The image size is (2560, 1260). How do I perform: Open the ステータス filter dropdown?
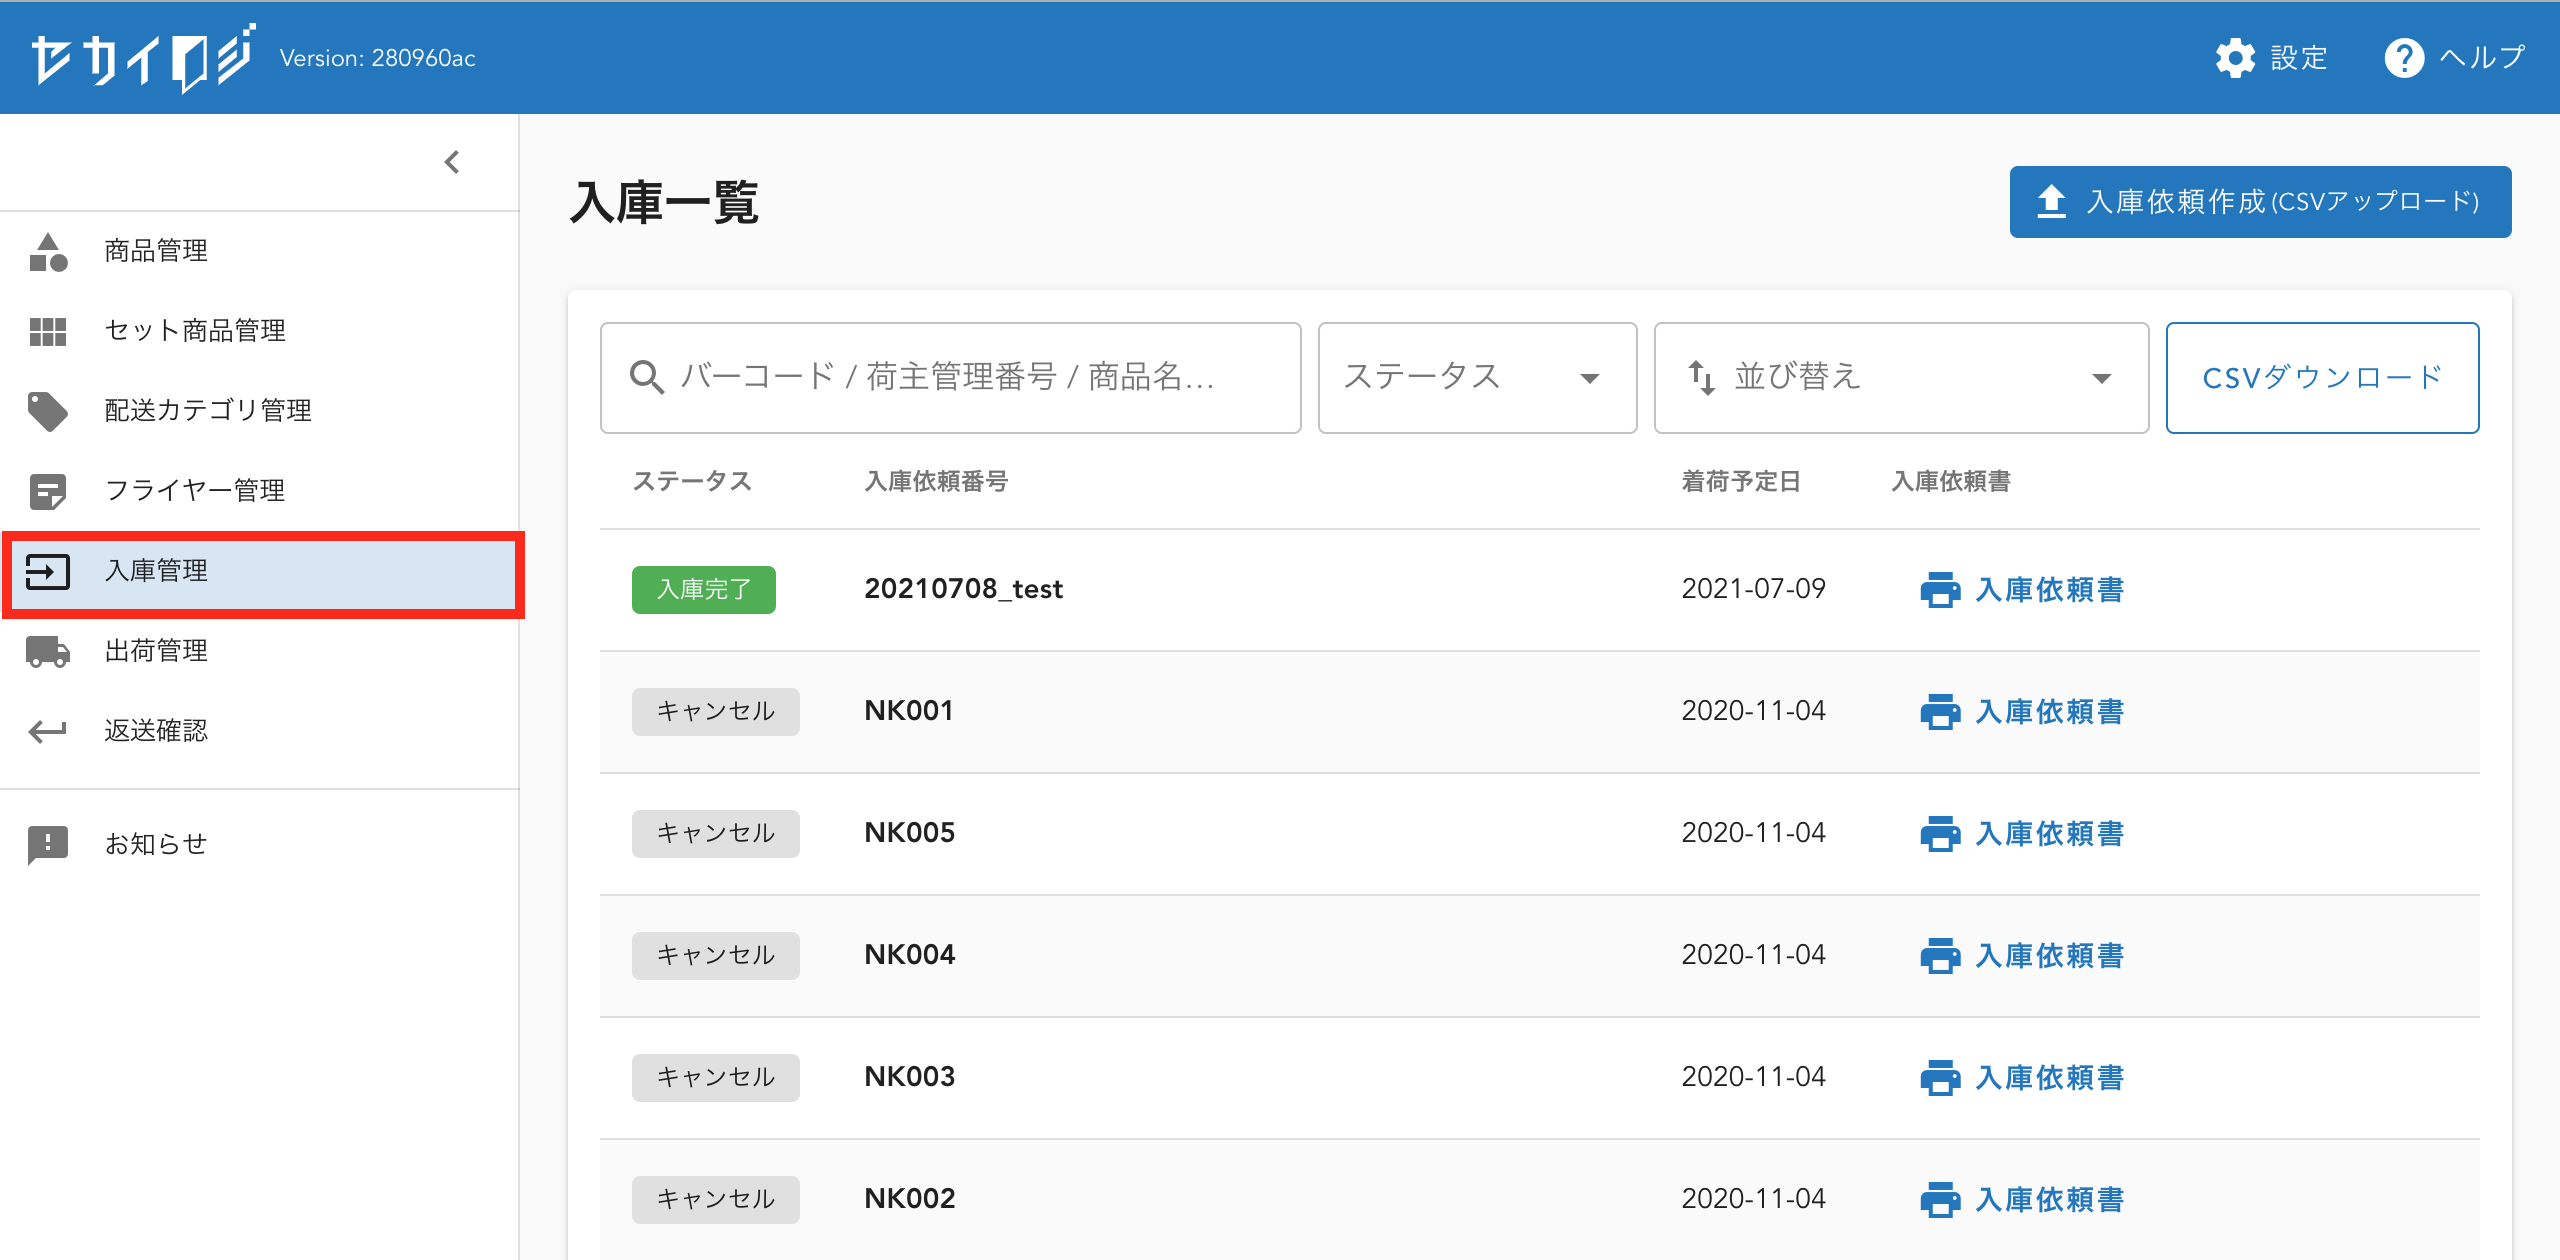point(1476,378)
